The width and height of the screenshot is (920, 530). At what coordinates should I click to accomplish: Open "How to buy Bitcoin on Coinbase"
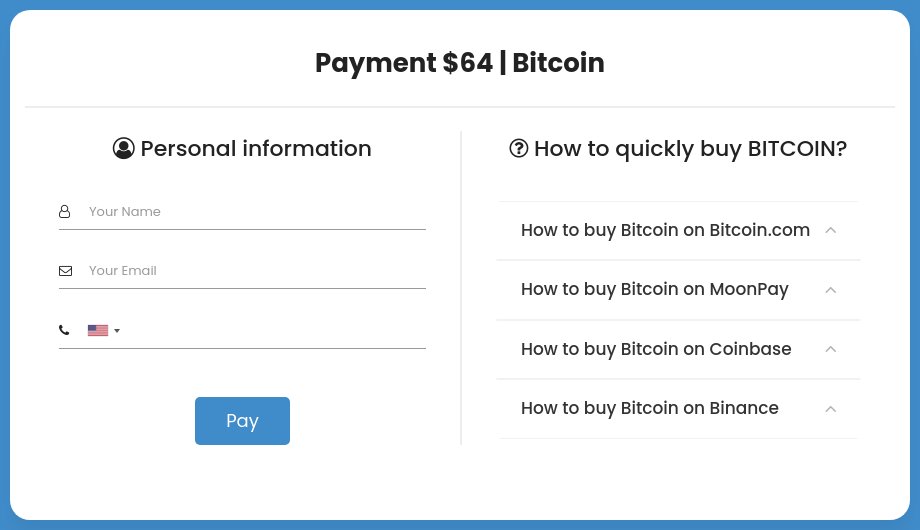click(656, 349)
